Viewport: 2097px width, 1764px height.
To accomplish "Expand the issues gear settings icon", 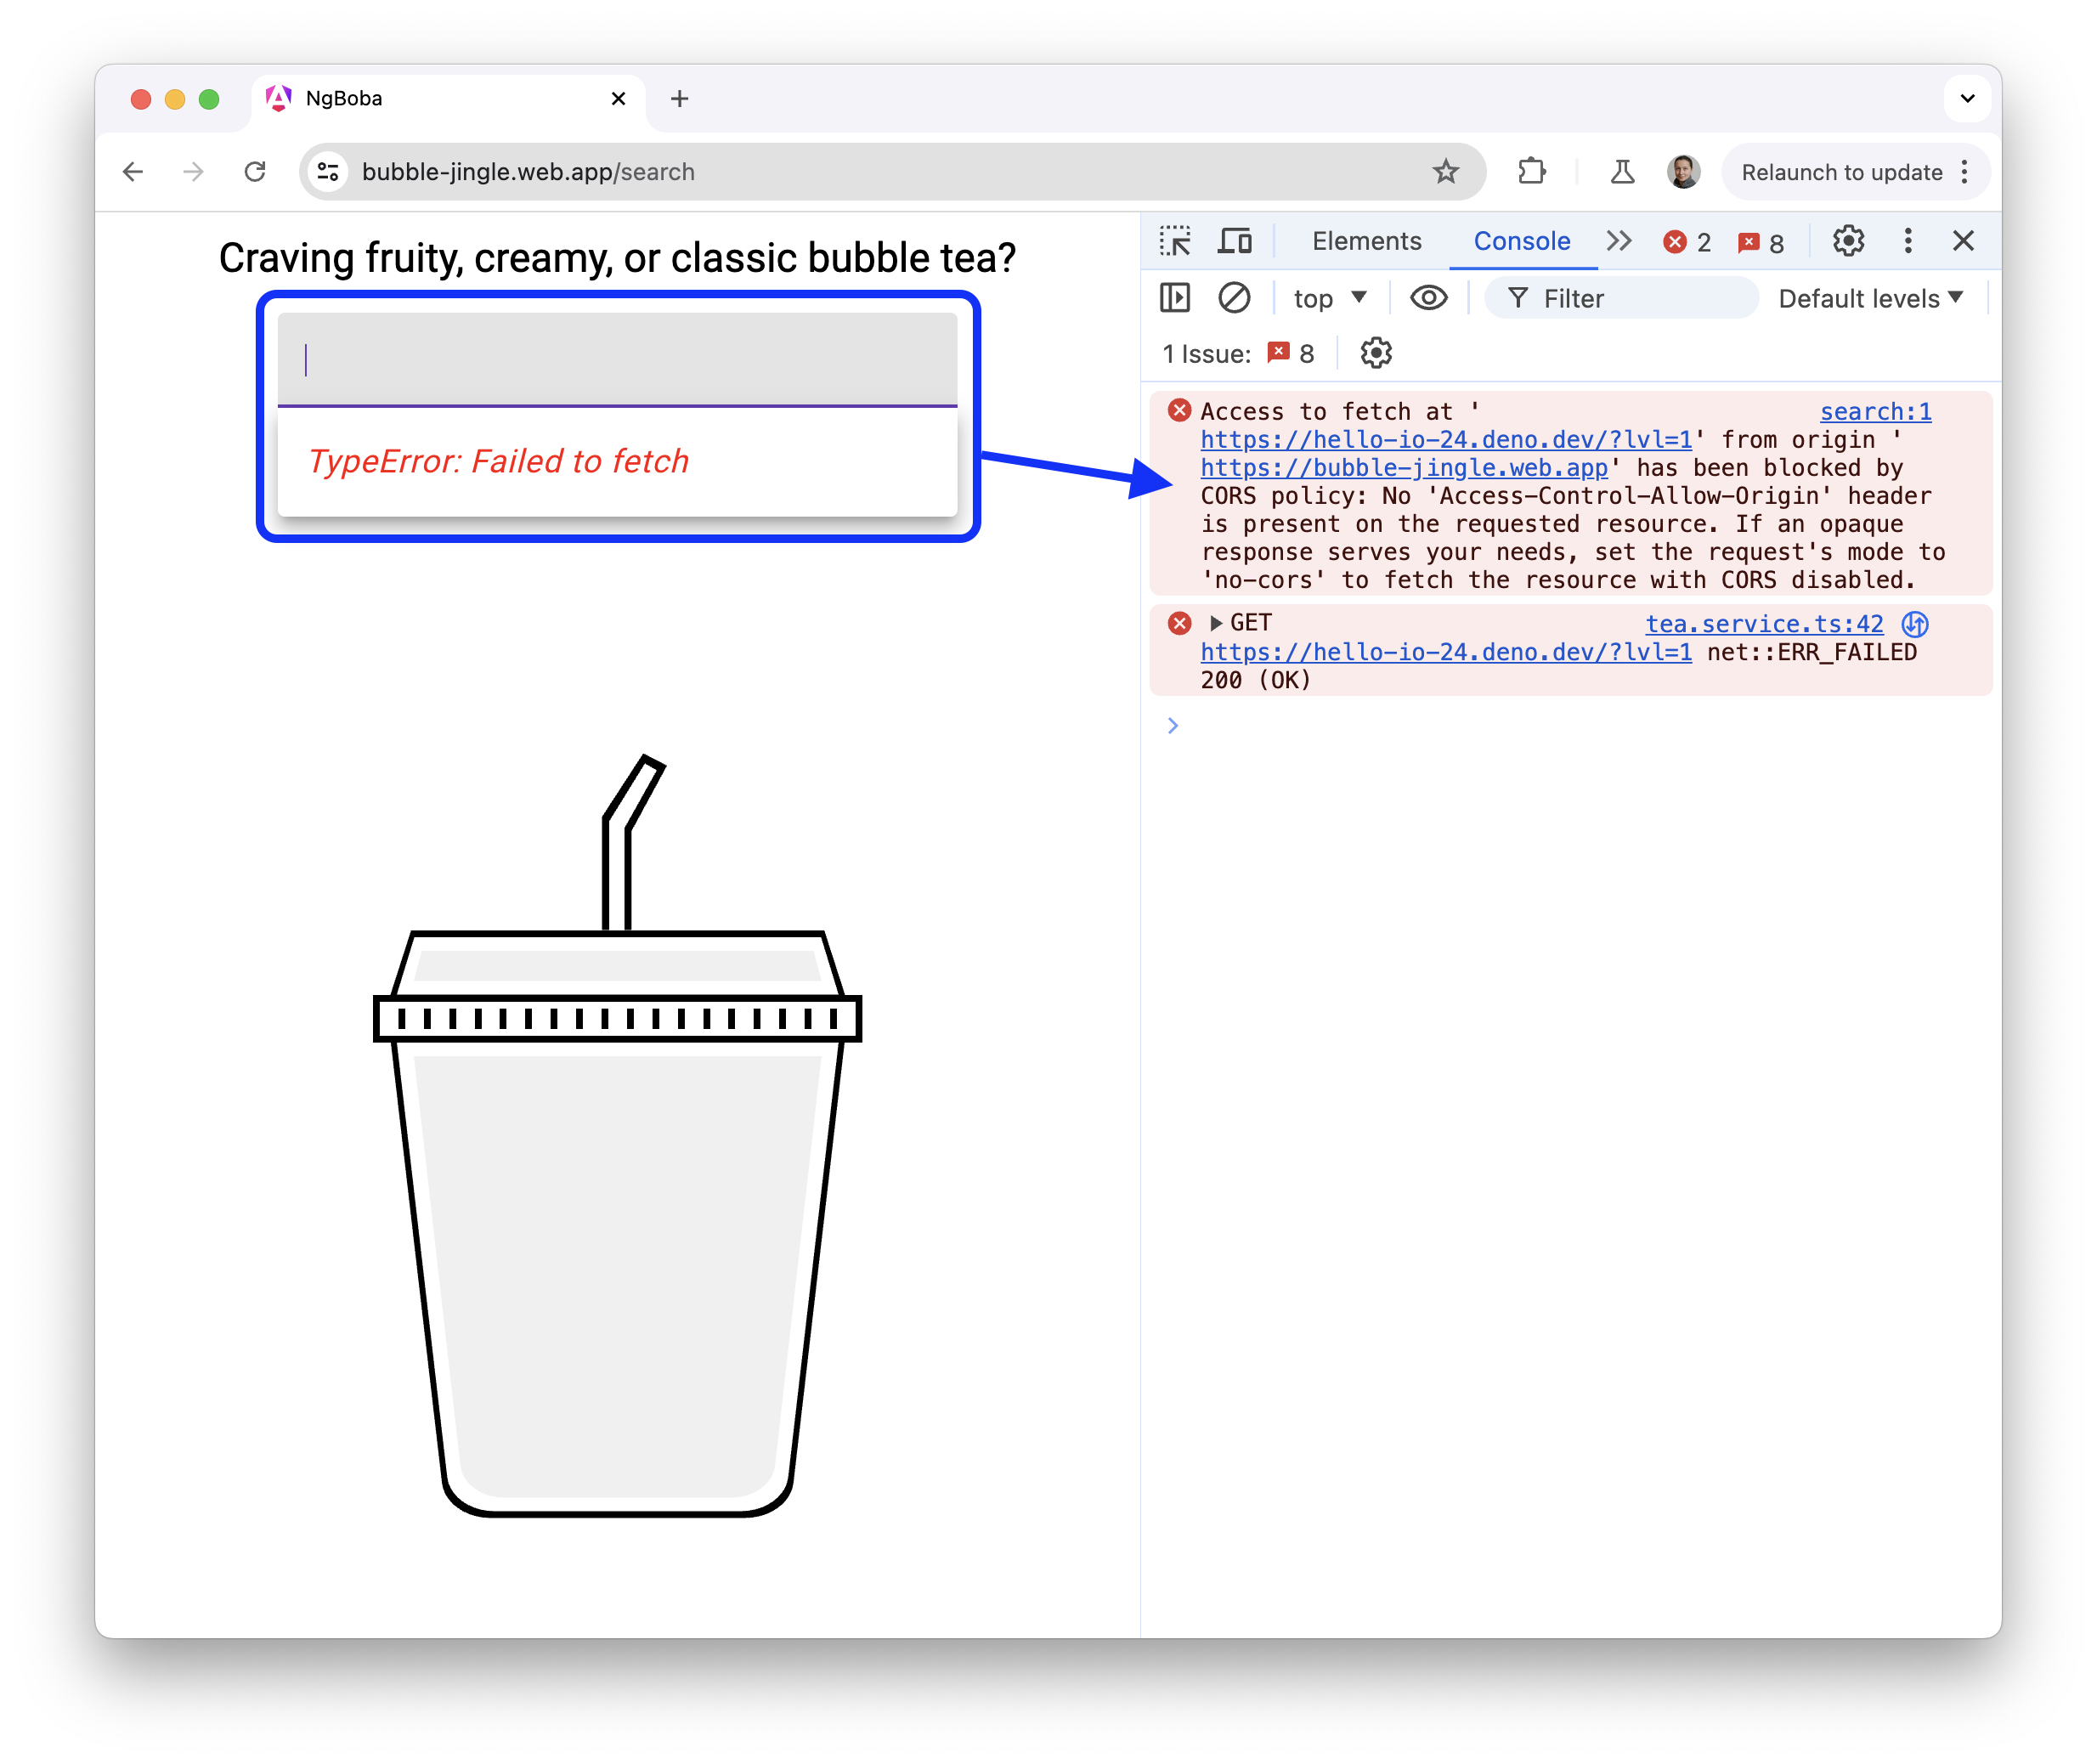I will 1372,357.
